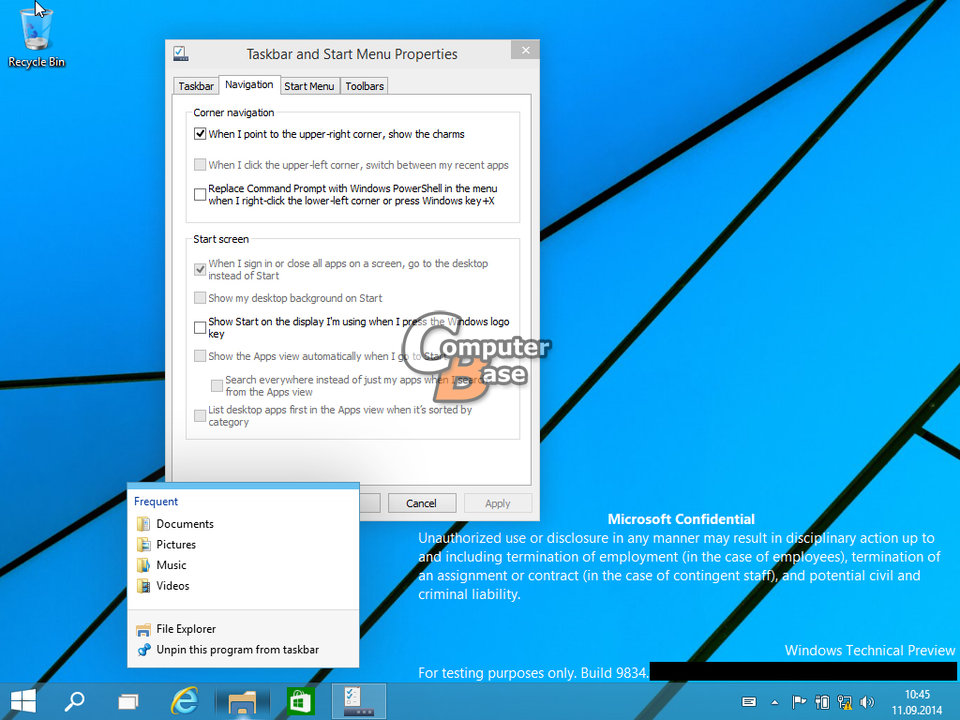Select Documents in the jump list

click(184, 524)
